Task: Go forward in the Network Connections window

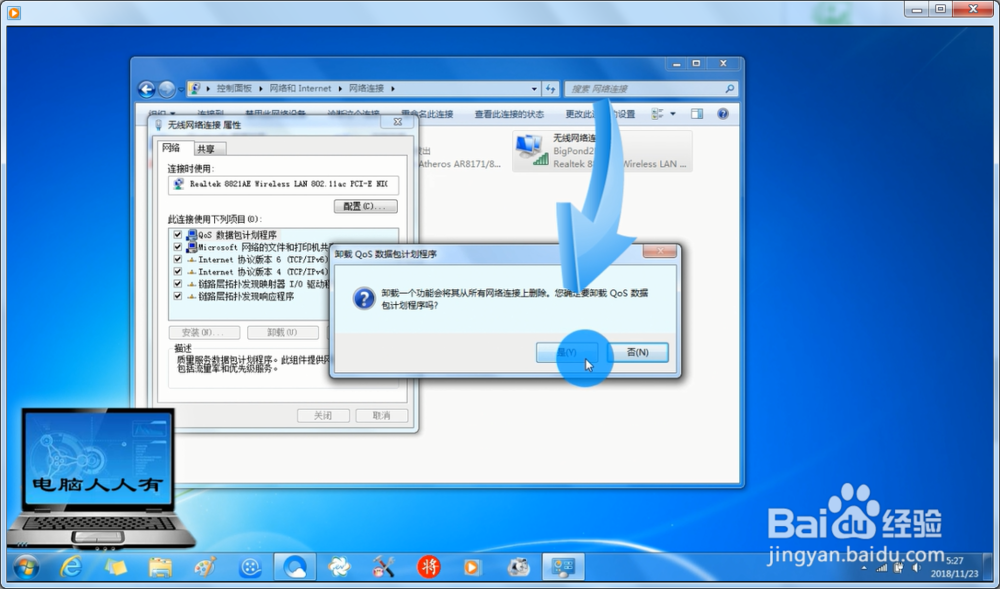Action: tap(166, 89)
